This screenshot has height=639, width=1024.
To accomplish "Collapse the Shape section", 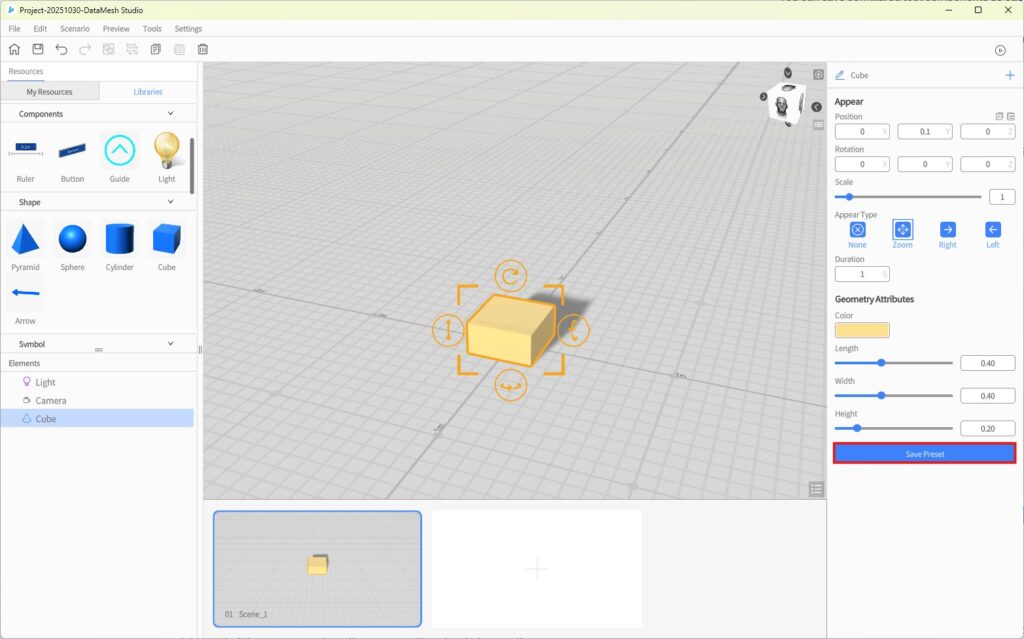I will (x=170, y=202).
